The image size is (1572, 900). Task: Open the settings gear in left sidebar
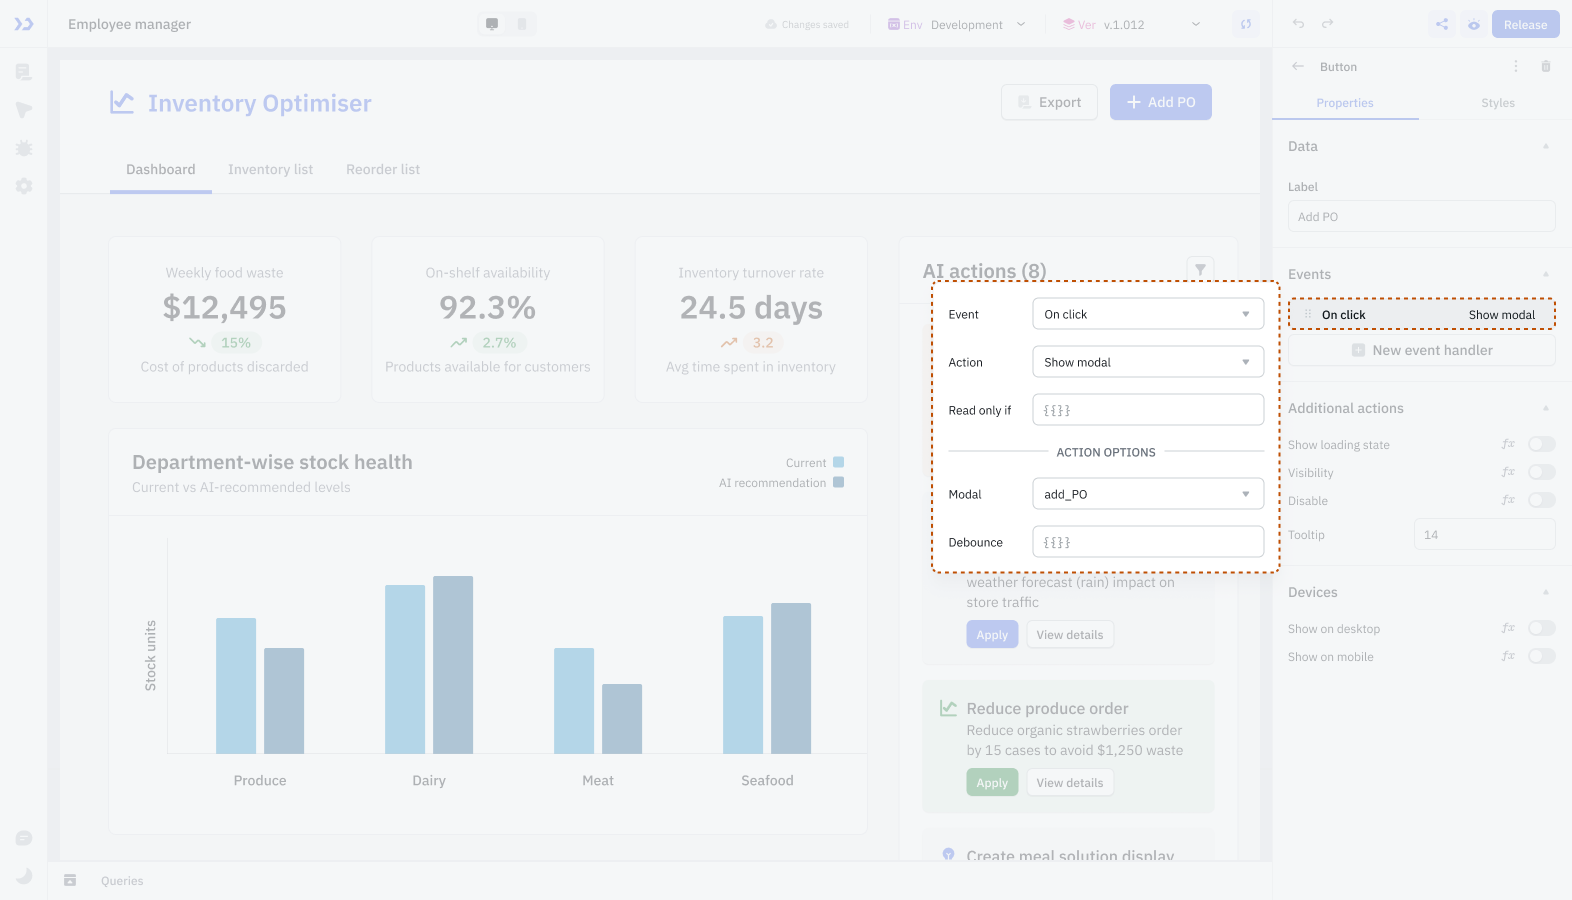pyautogui.click(x=24, y=186)
